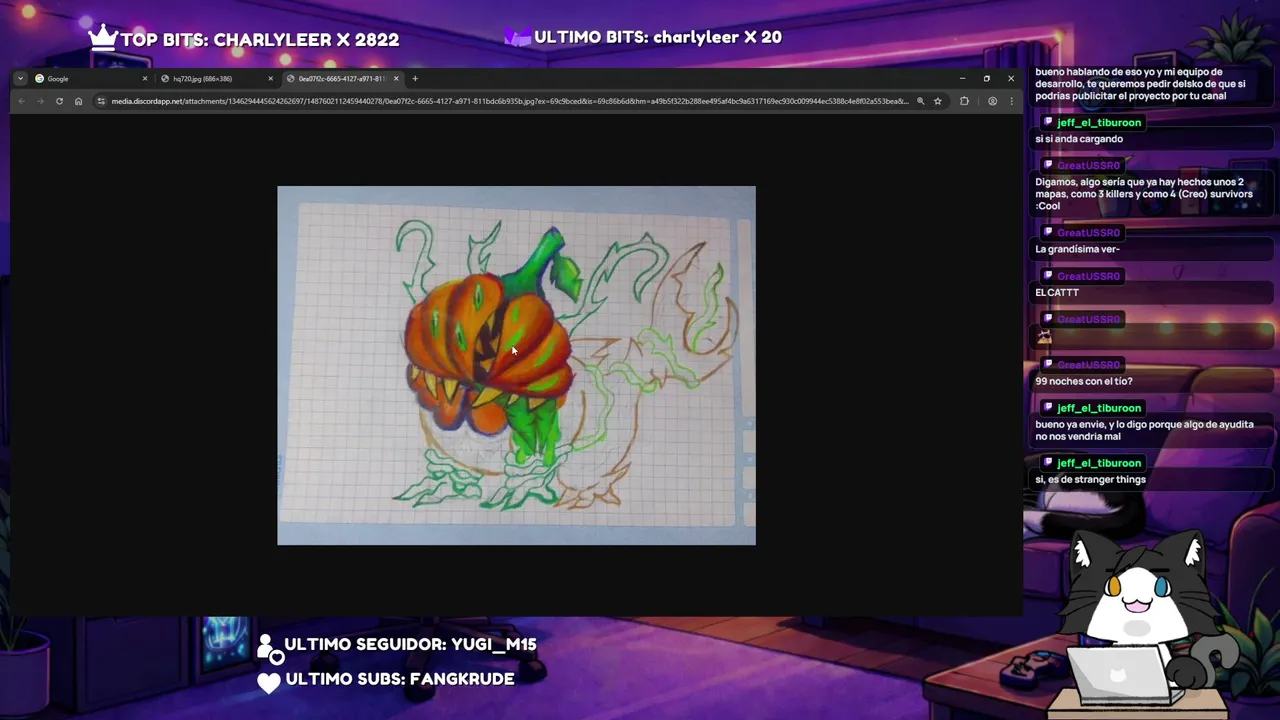Image resolution: width=1280 pixels, height=720 pixels.
Task: Close the Google tab
Action: click(x=144, y=79)
